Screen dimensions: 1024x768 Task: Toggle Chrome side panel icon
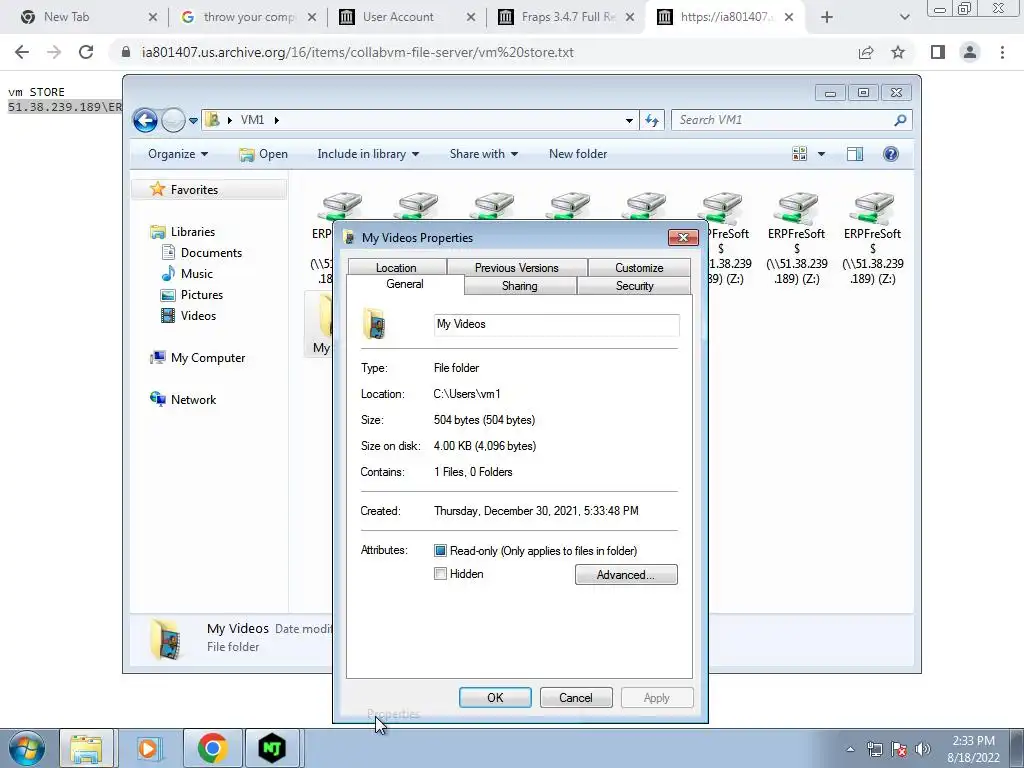938,52
